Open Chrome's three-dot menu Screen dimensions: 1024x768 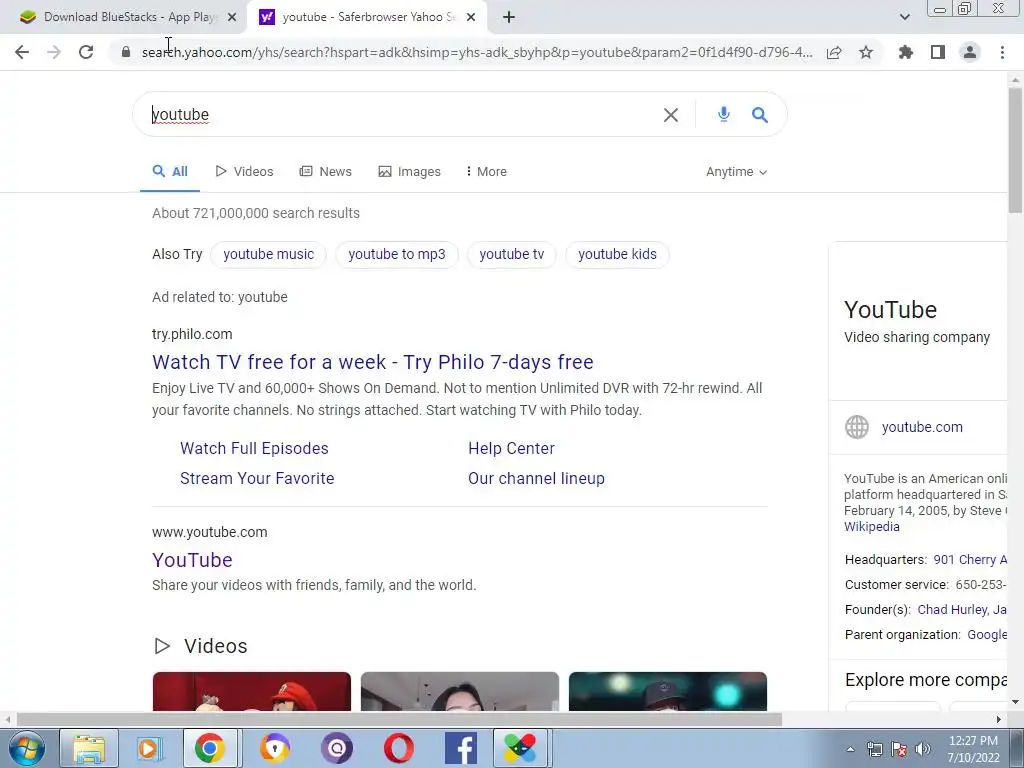coord(1002,52)
